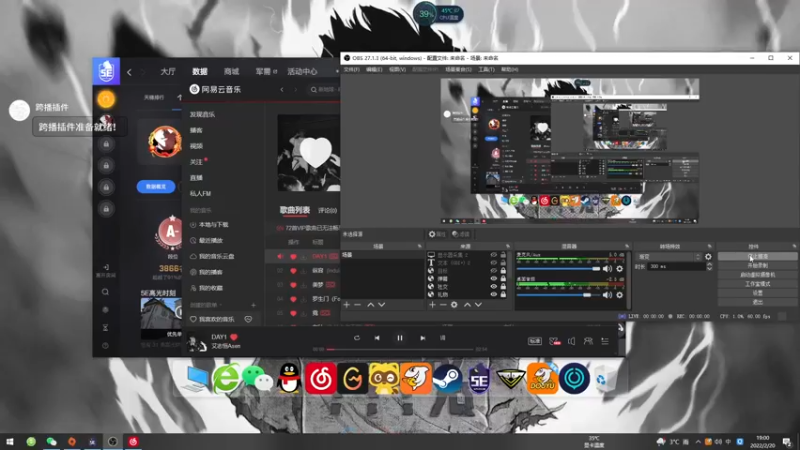Show hidden system tray icons chevron
This screenshot has width=800, height=450.
(x=697, y=442)
